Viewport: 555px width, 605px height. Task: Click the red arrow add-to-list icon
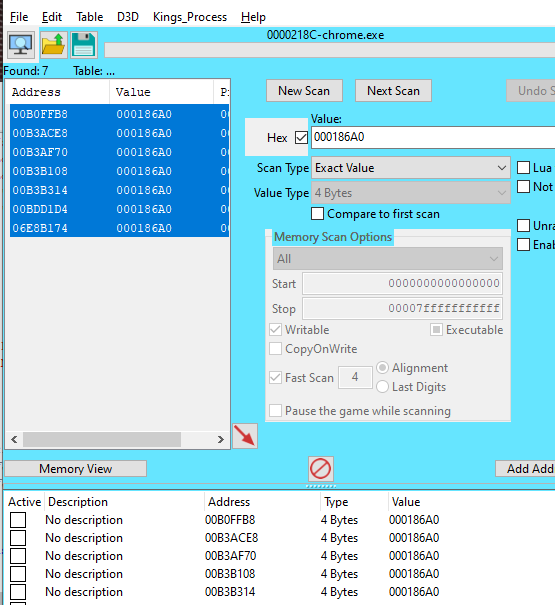click(x=245, y=436)
